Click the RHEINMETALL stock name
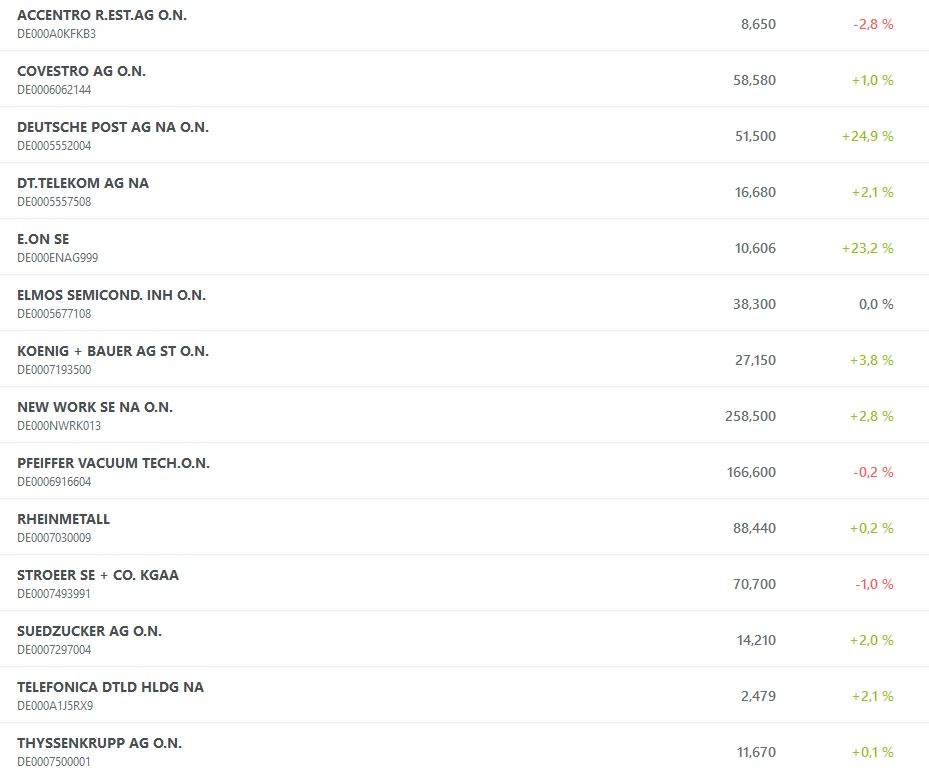929x774 pixels. tap(64, 520)
